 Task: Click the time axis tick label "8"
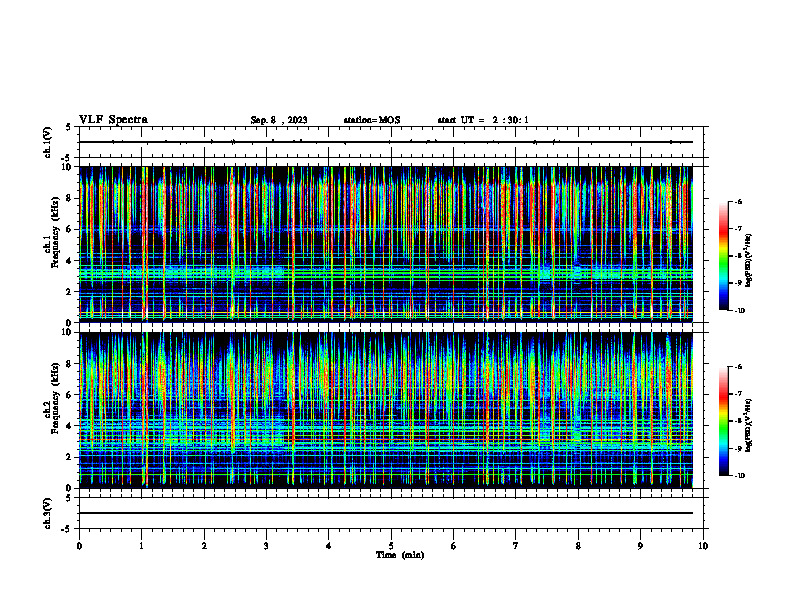point(578,546)
